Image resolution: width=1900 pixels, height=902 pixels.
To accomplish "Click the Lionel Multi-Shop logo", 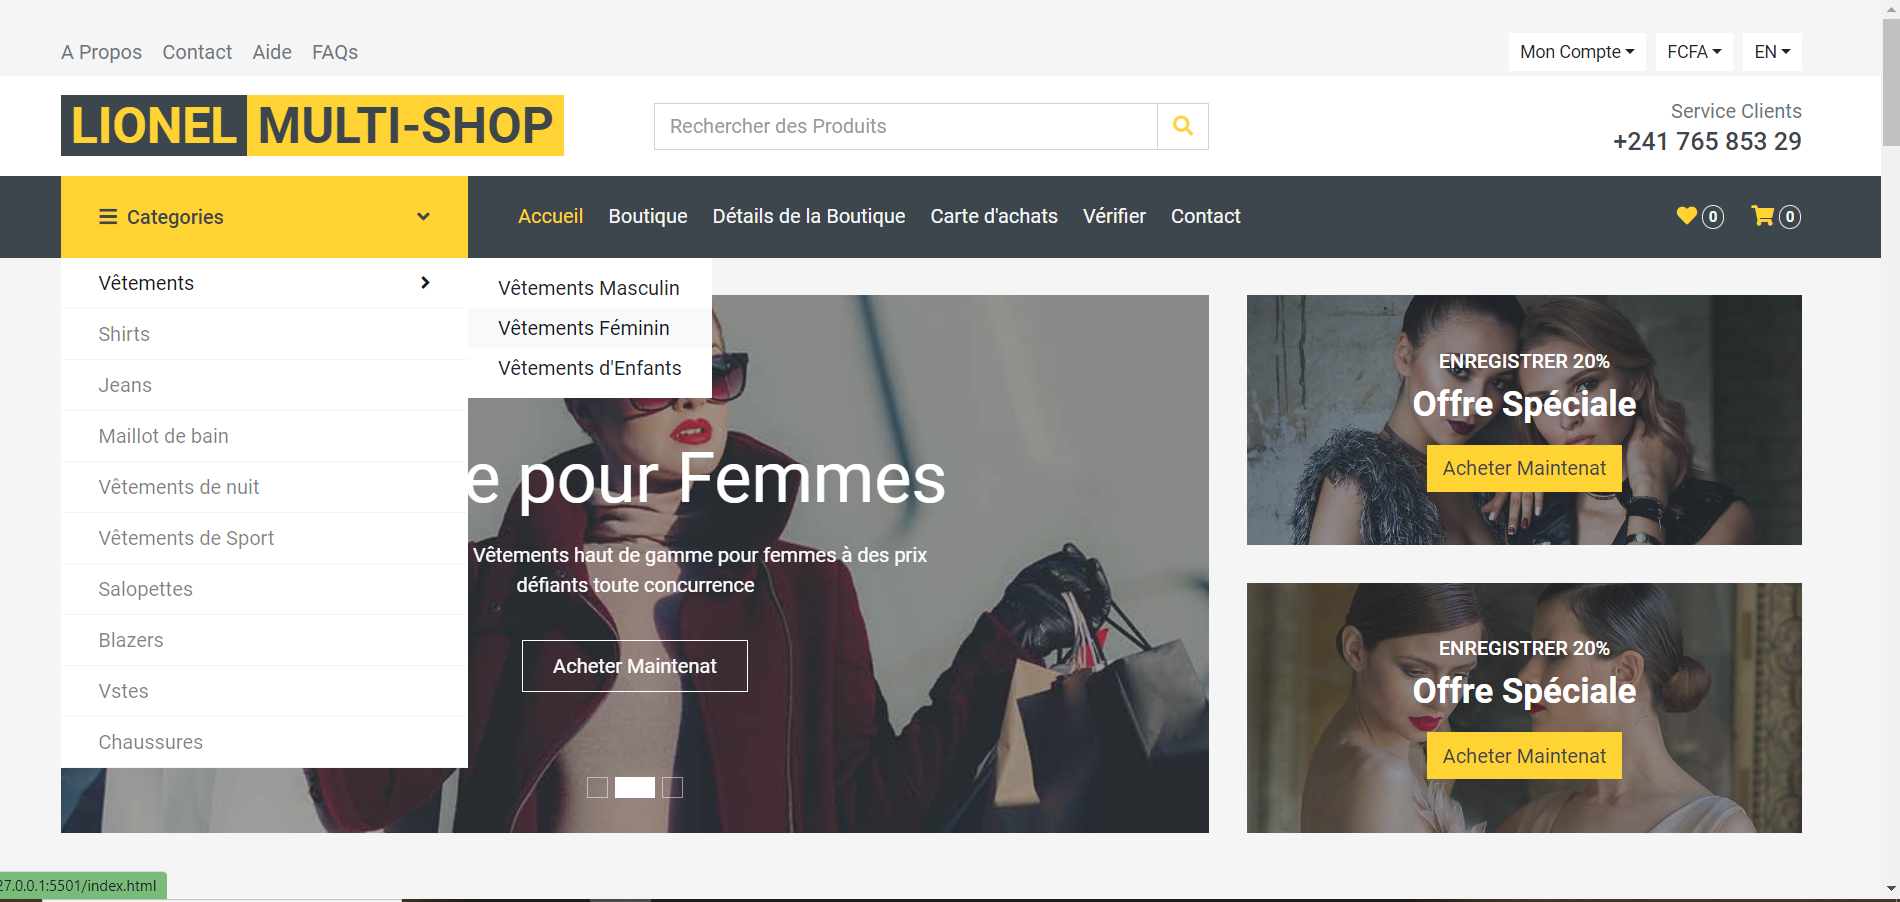I will pos(312,126).
